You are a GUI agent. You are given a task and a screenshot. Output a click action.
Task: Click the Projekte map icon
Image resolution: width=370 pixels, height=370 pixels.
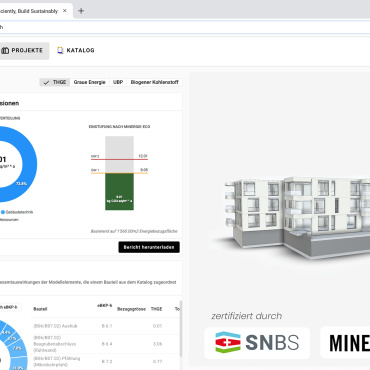pyautogui.click(x=5, y=51)
